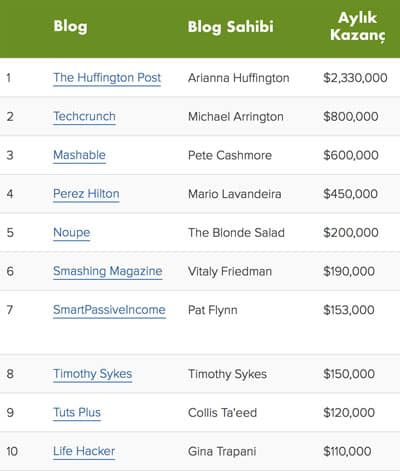
Task: Click the Noupe blog link
Action: coord(71,232)
